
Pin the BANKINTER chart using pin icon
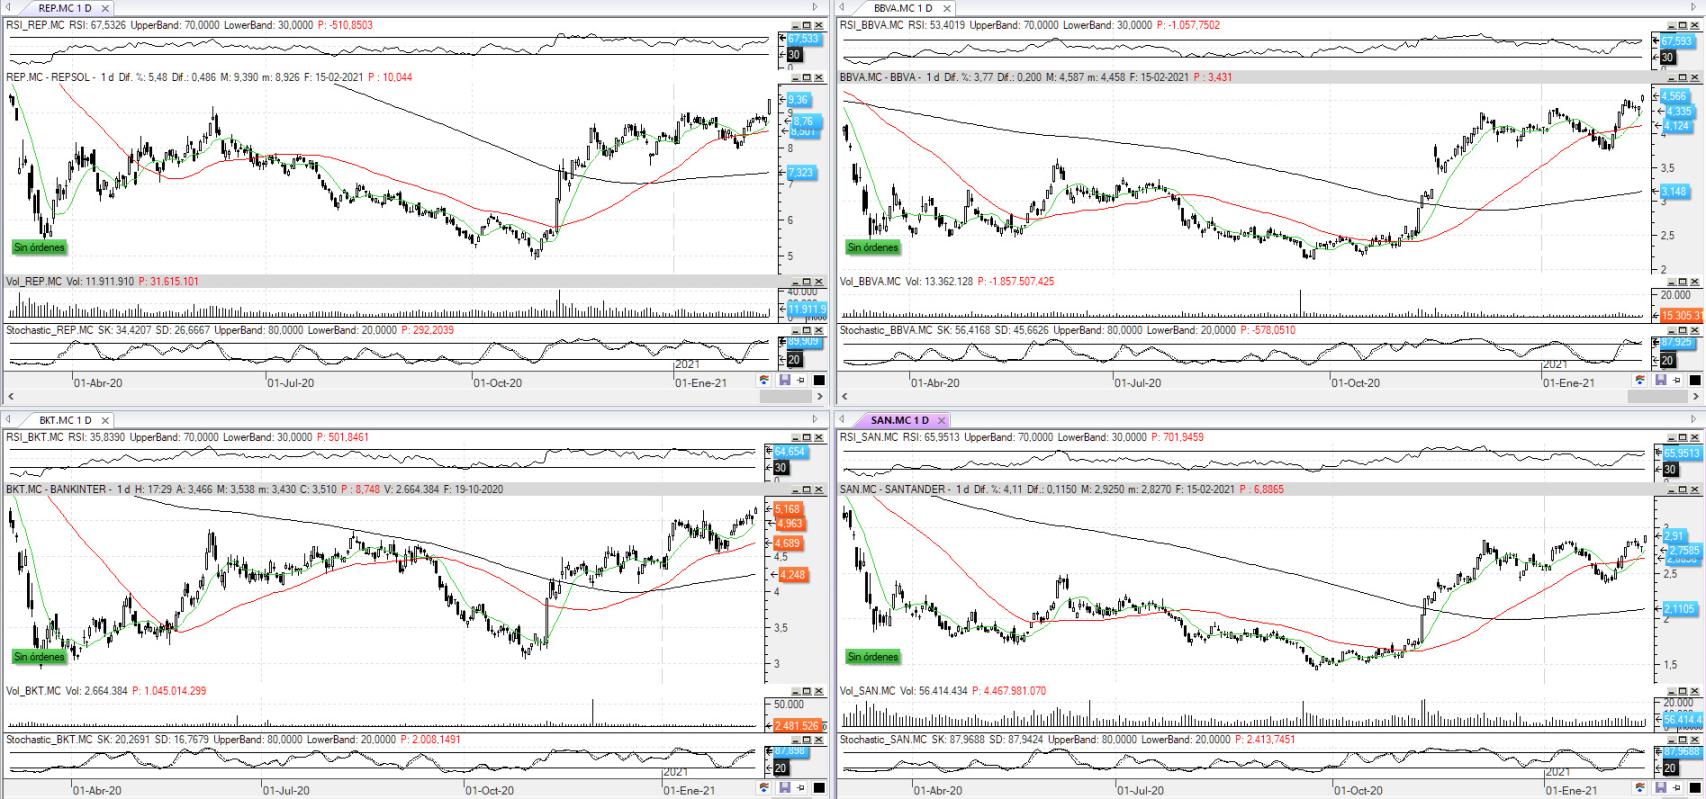point(801,789)
